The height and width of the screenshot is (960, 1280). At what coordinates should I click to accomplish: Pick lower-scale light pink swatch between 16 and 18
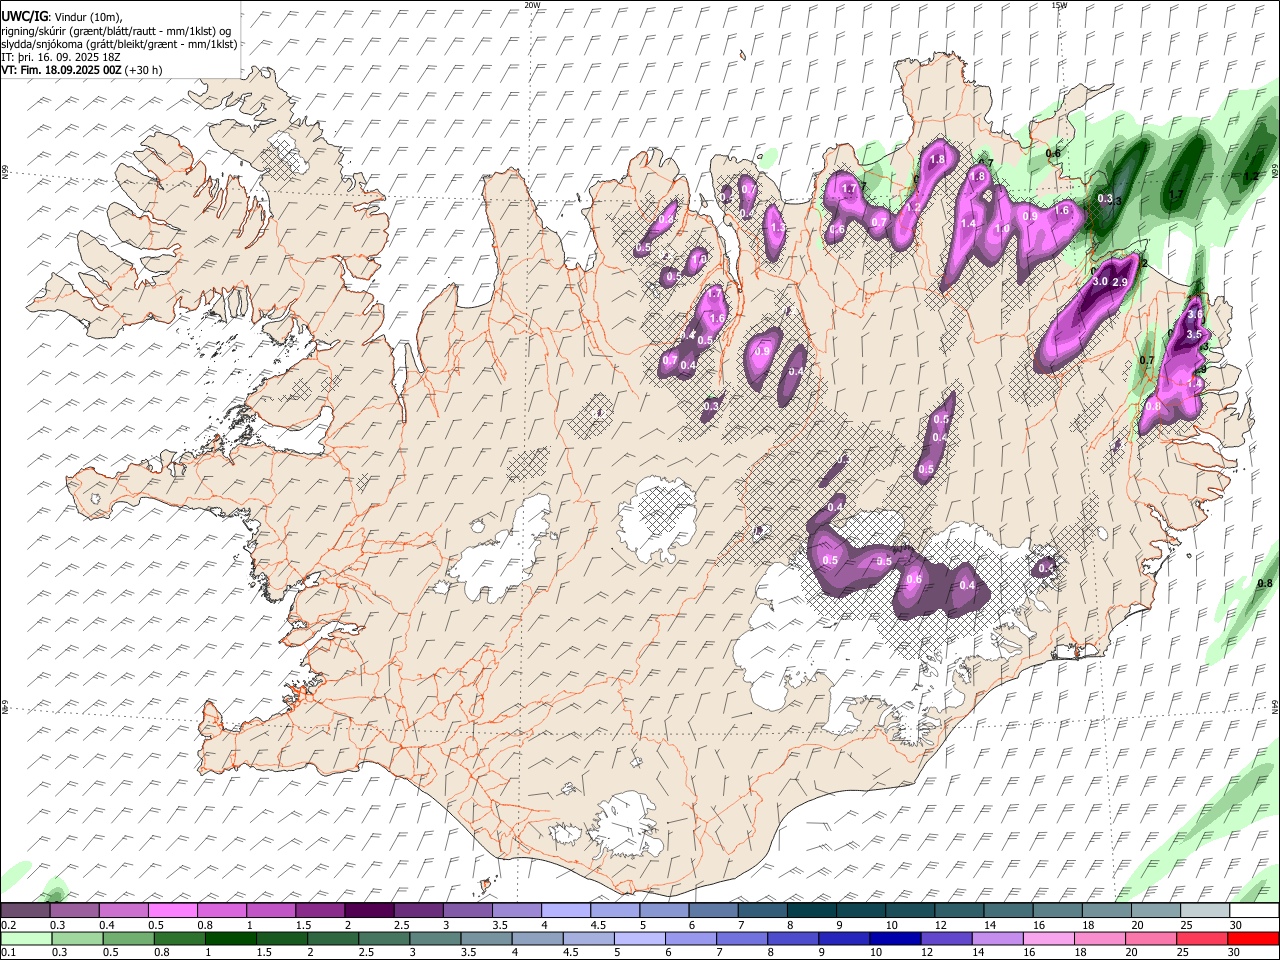pos(1048,938)
